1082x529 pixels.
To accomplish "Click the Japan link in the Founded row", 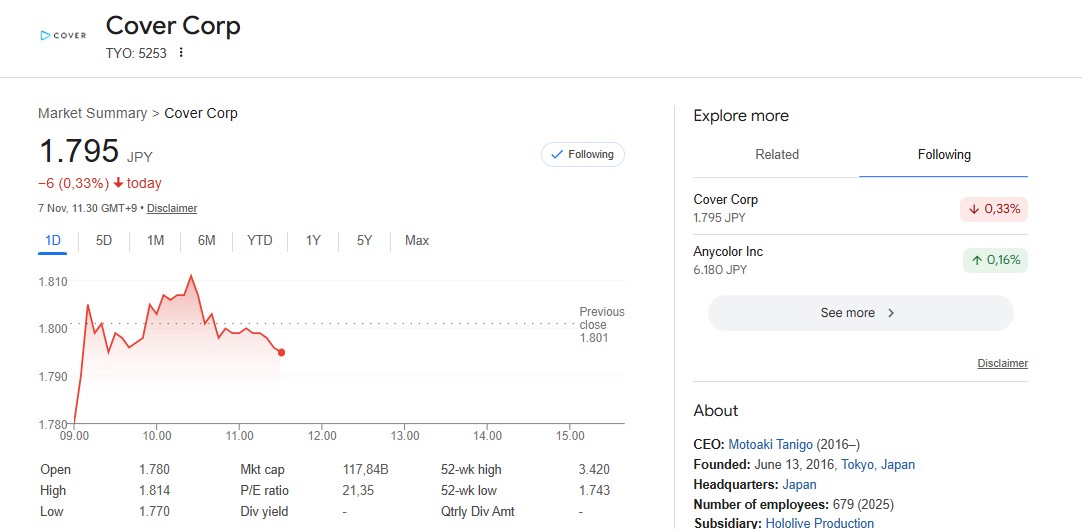I will [x=898, y=465].
